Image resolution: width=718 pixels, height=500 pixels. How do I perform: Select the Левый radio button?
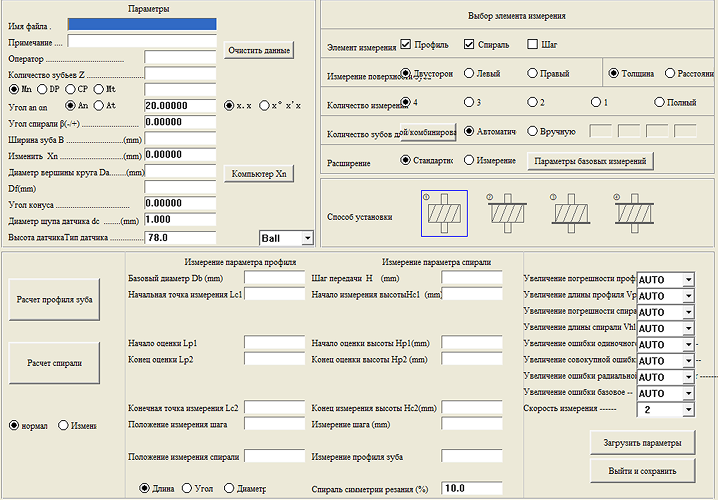(469, 73)
